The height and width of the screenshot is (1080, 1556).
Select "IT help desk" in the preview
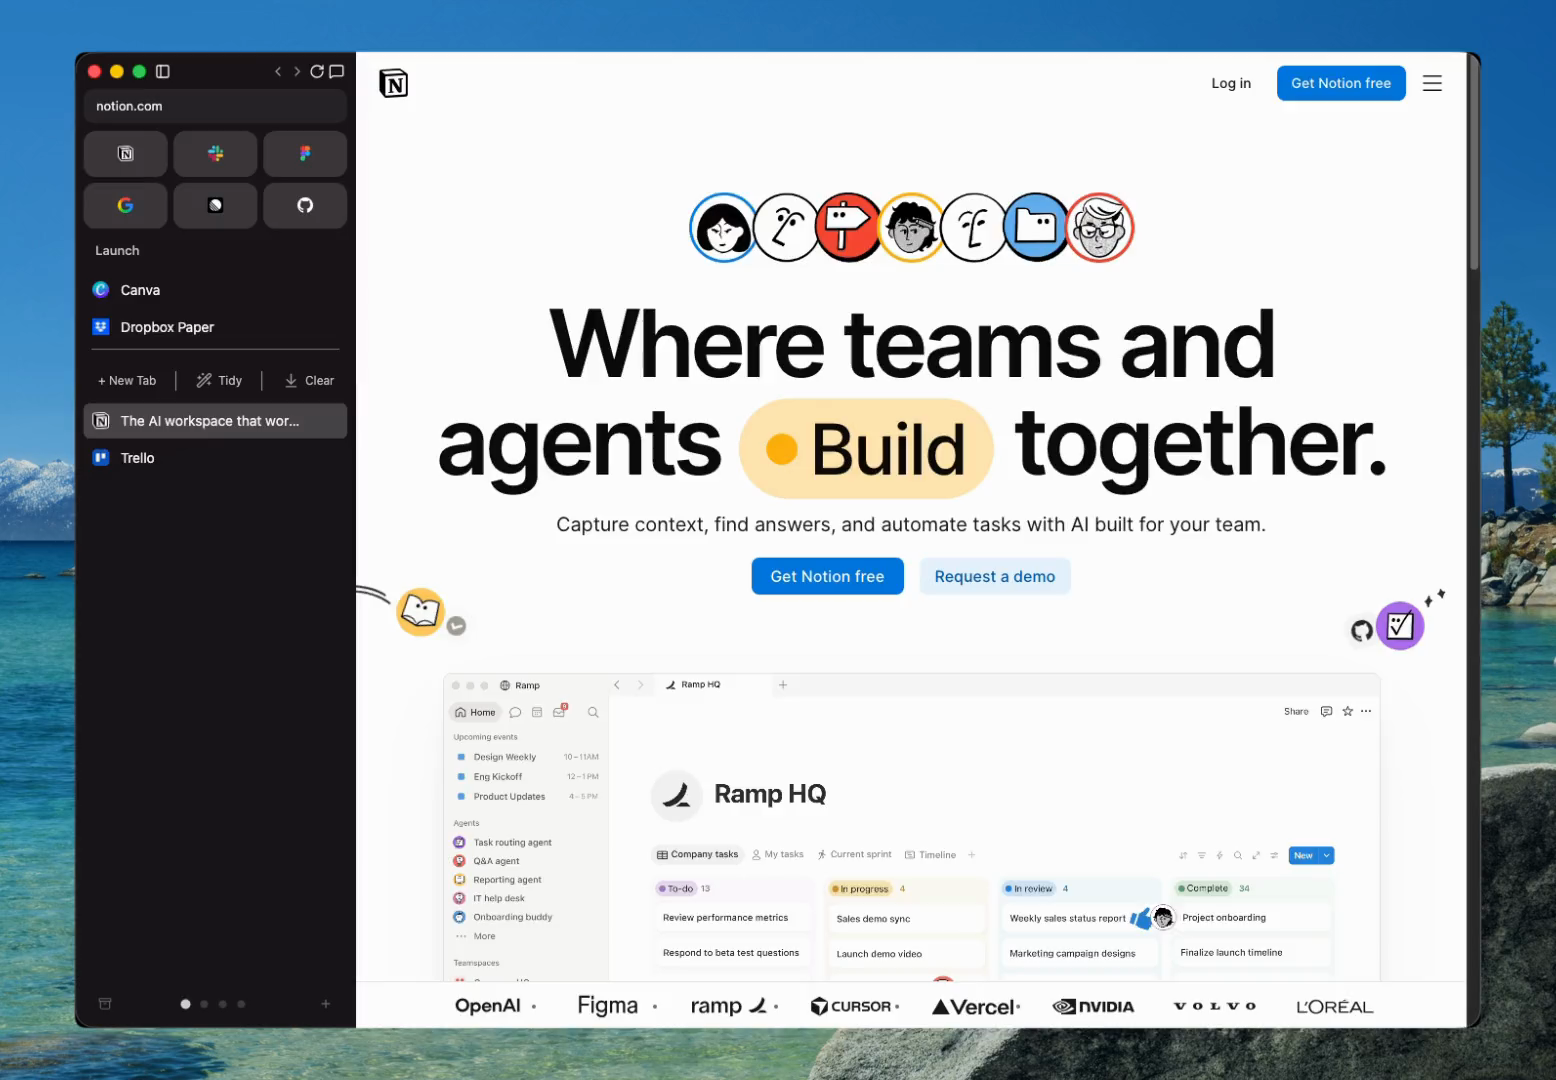point(489,898)
